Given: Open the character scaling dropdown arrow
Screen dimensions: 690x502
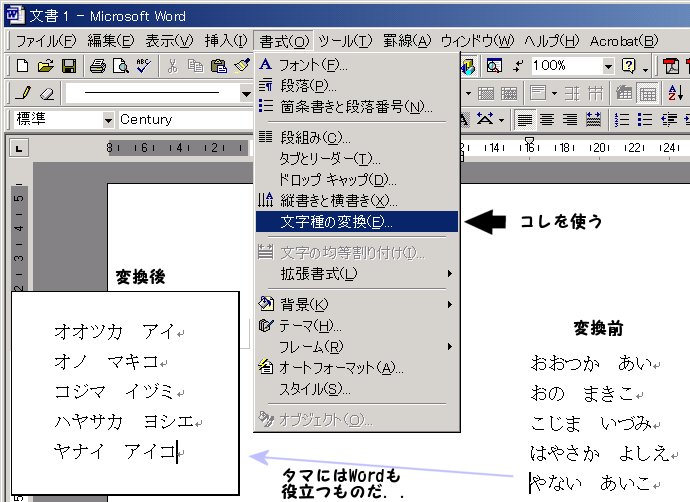Looking at the screenshot, I should point(501,119).
